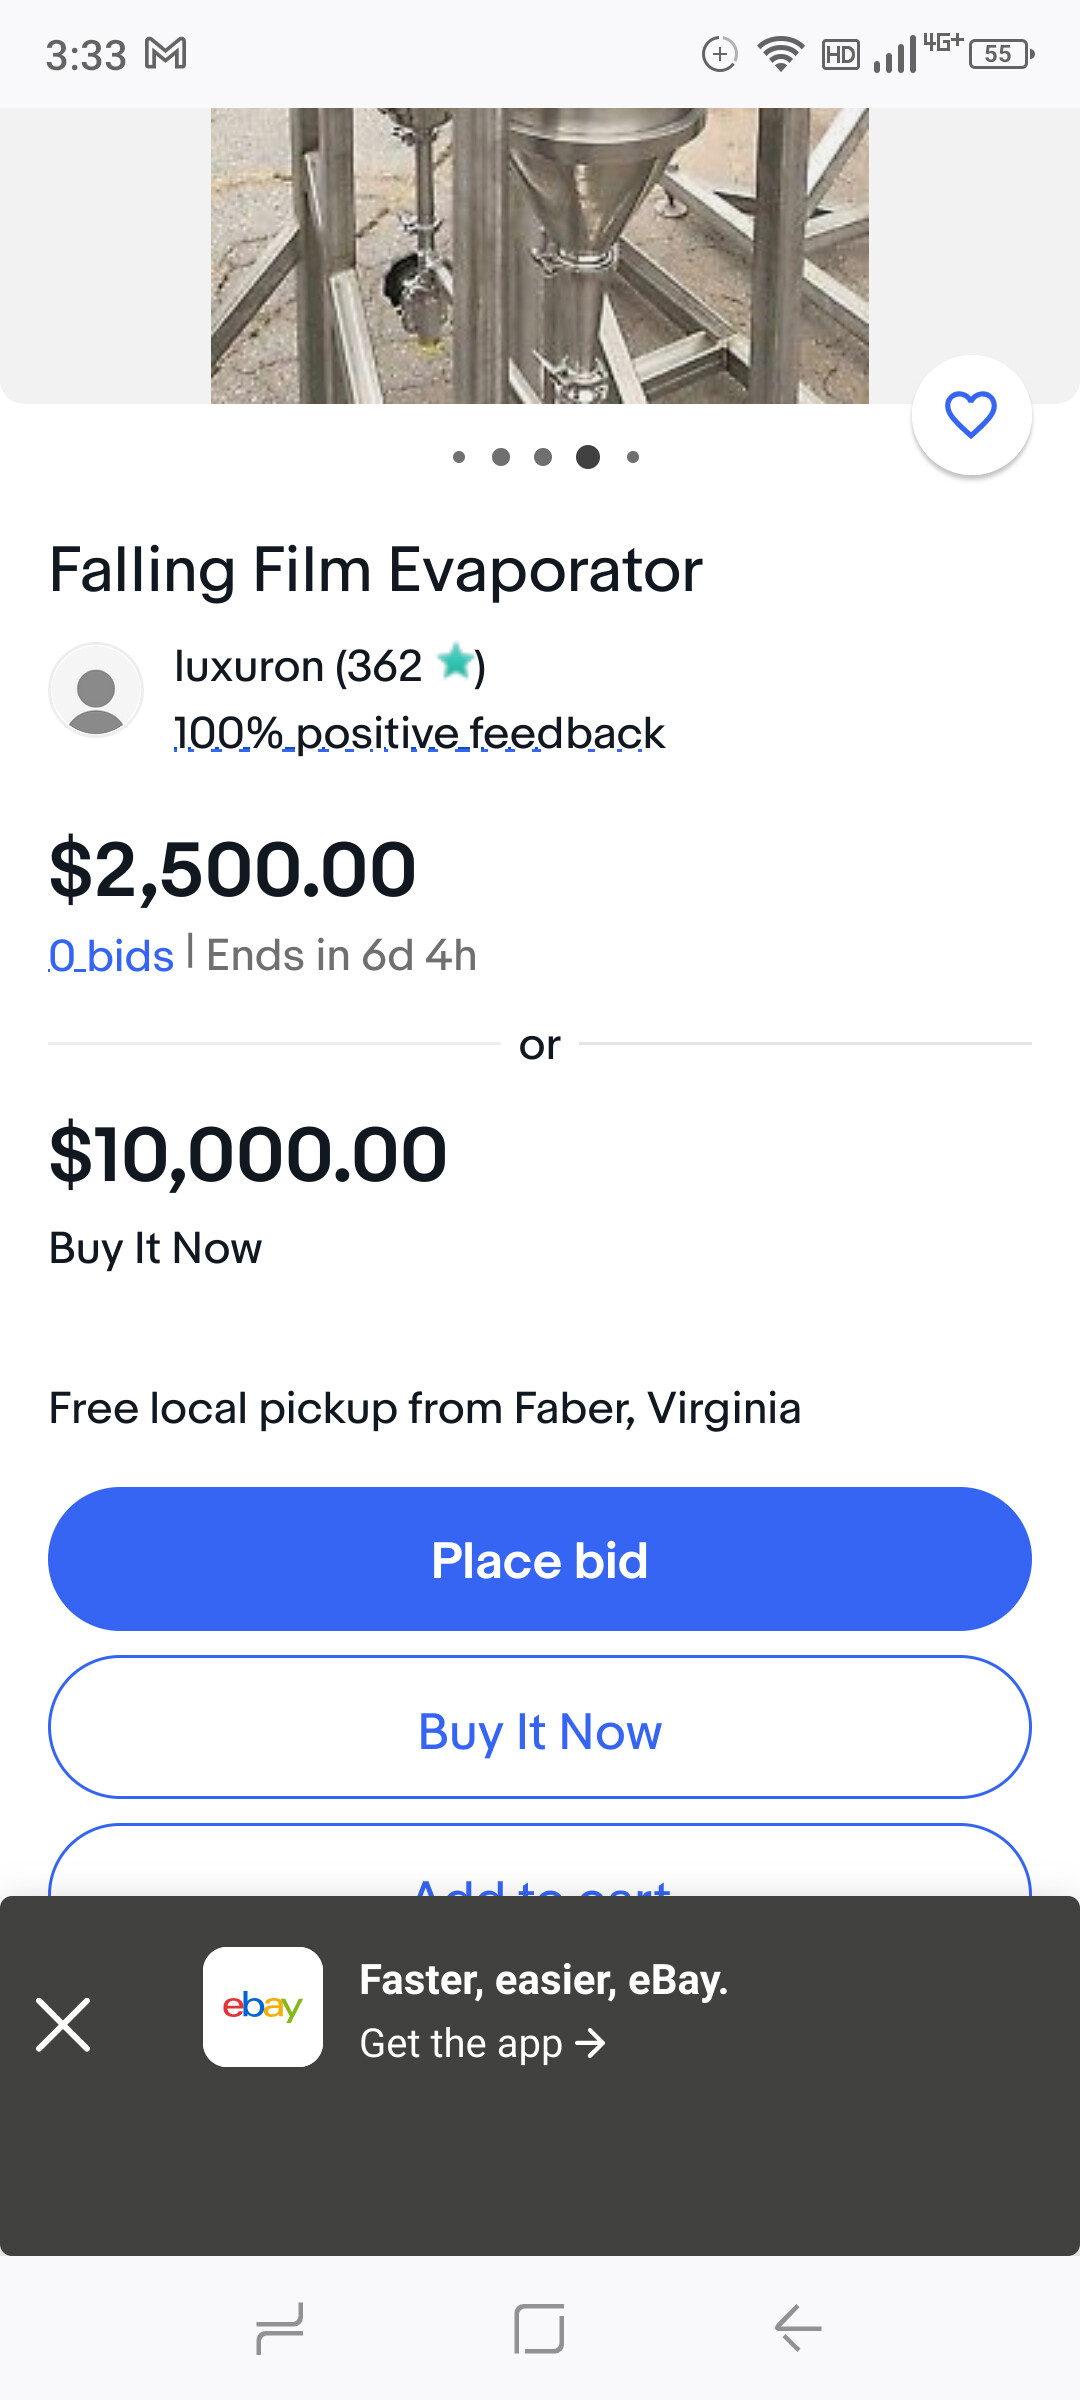Screen dimensions: 1080x2400
Task: Select the second image carousel dot
Action: [501, 457]
